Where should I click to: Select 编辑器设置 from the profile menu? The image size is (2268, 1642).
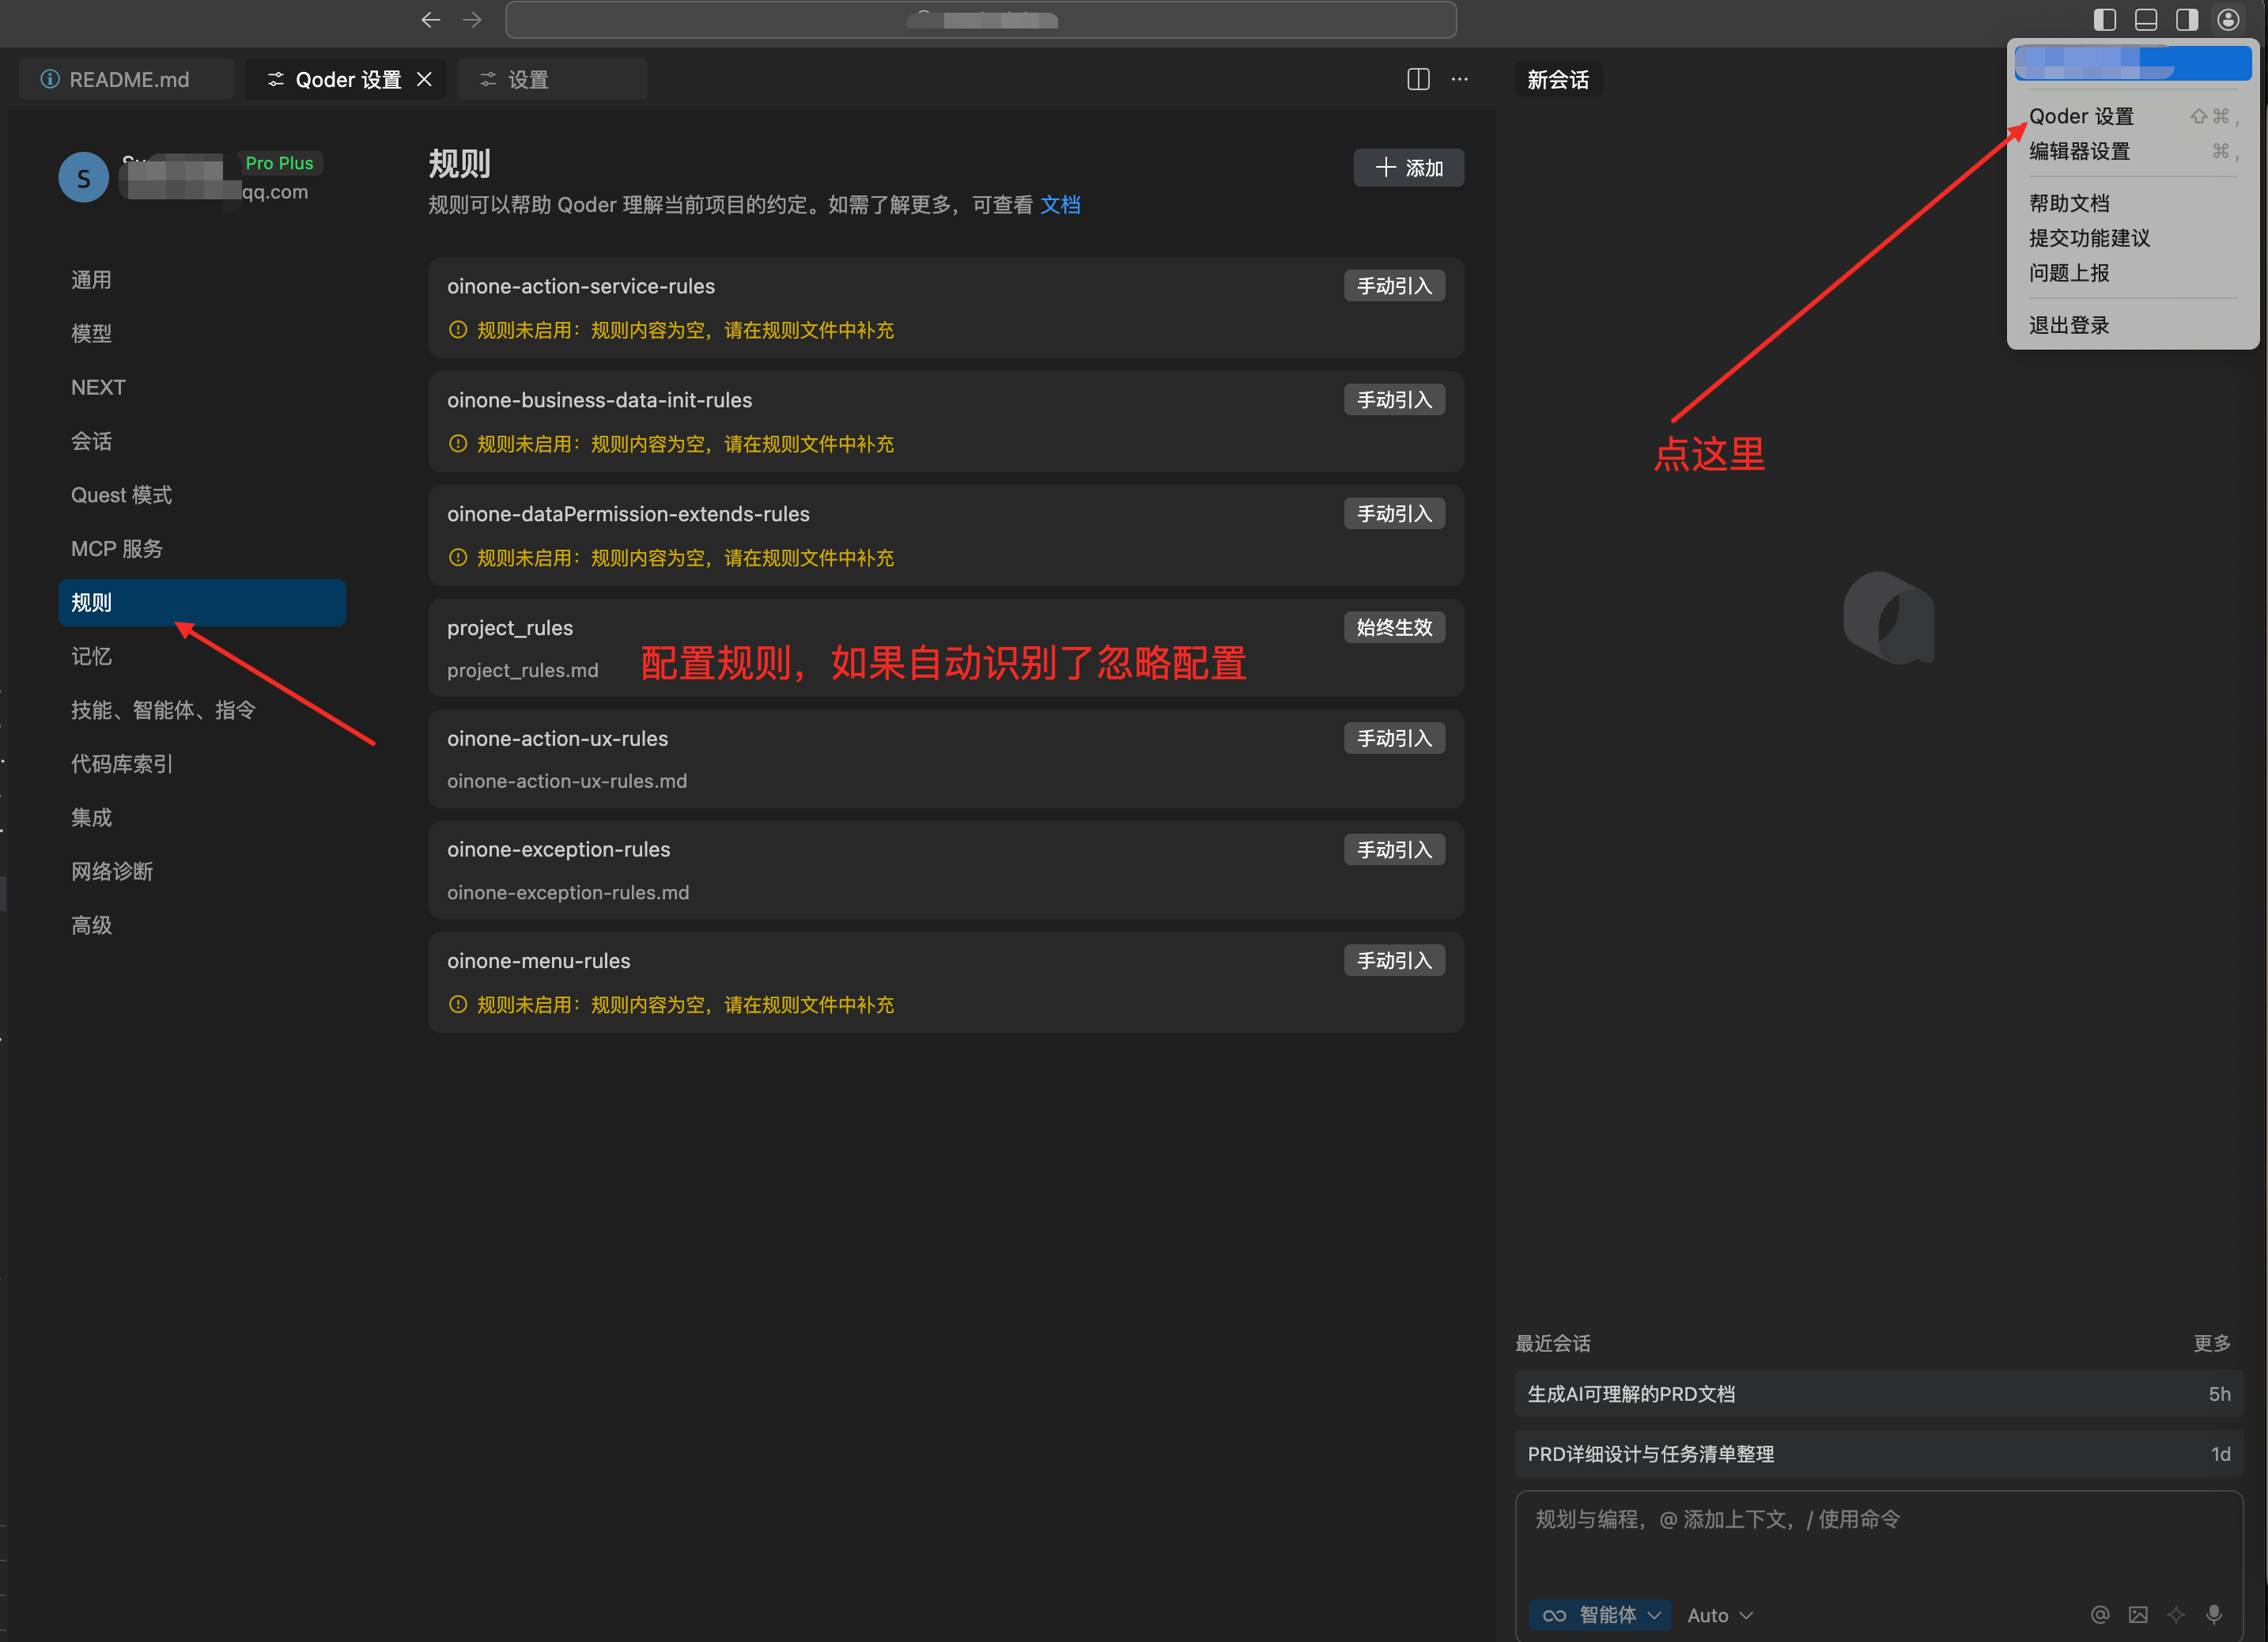pyautogui.click(x=2079, y=151)
